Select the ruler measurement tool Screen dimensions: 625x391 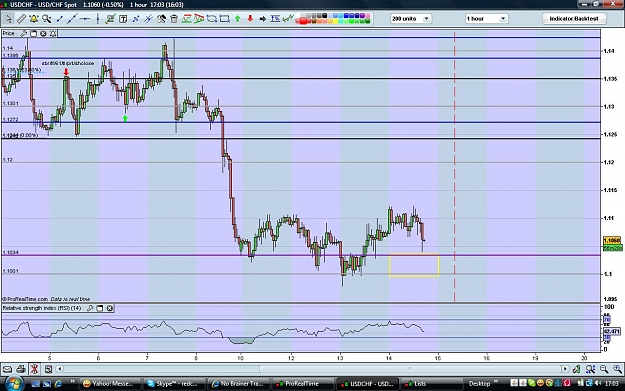pos(21,18)
